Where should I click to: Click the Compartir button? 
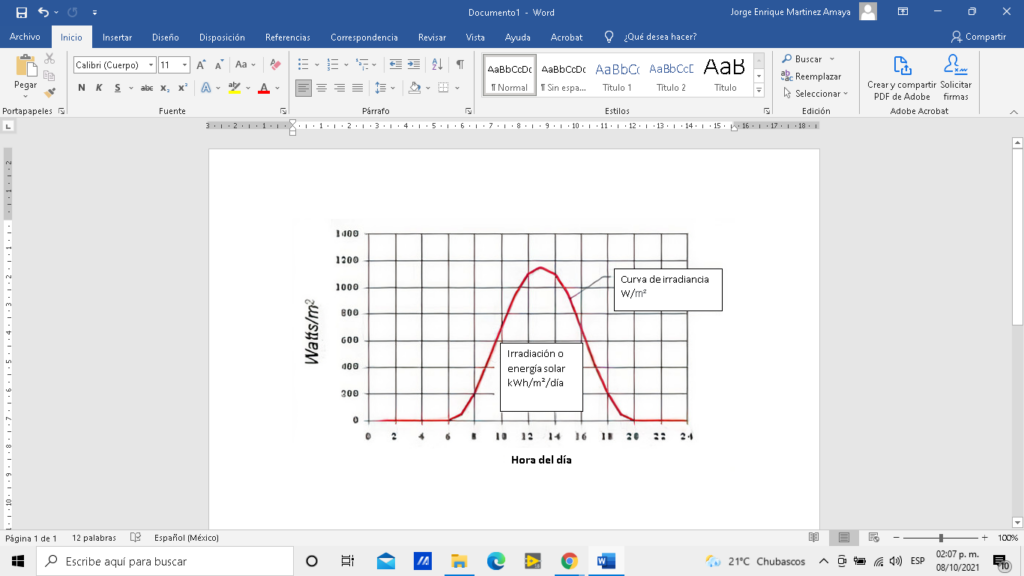tap(978, 37)
